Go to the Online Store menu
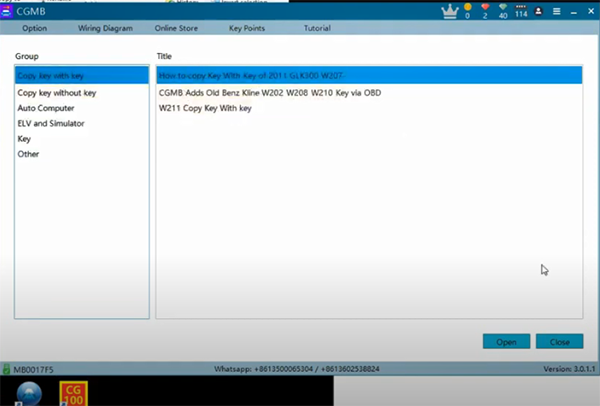The image size is (600, 406). pyautogui.click(x=175, y=28)
